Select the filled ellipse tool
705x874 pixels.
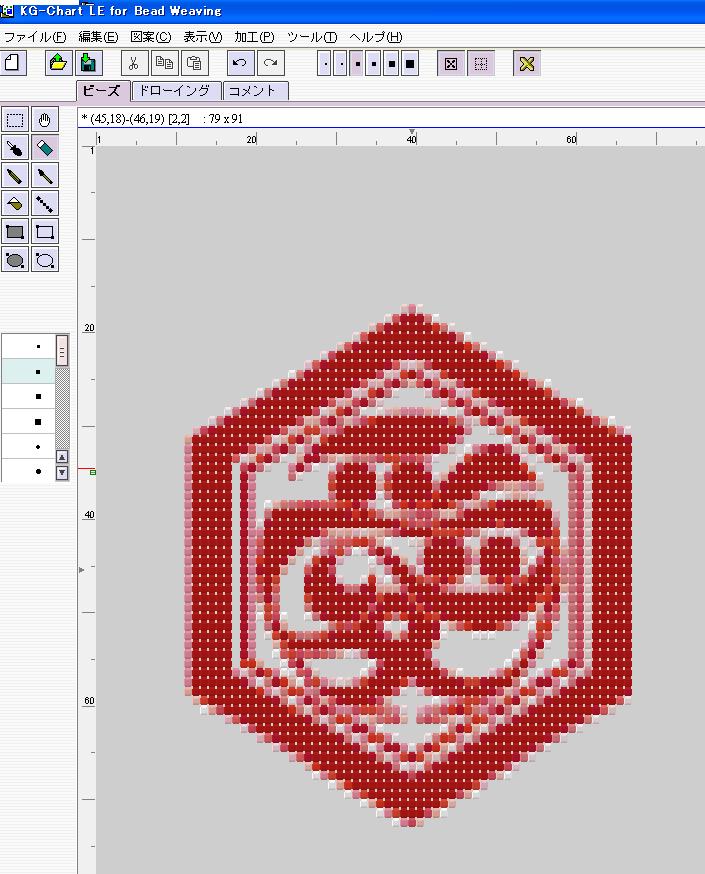click(x=15, y=260)
